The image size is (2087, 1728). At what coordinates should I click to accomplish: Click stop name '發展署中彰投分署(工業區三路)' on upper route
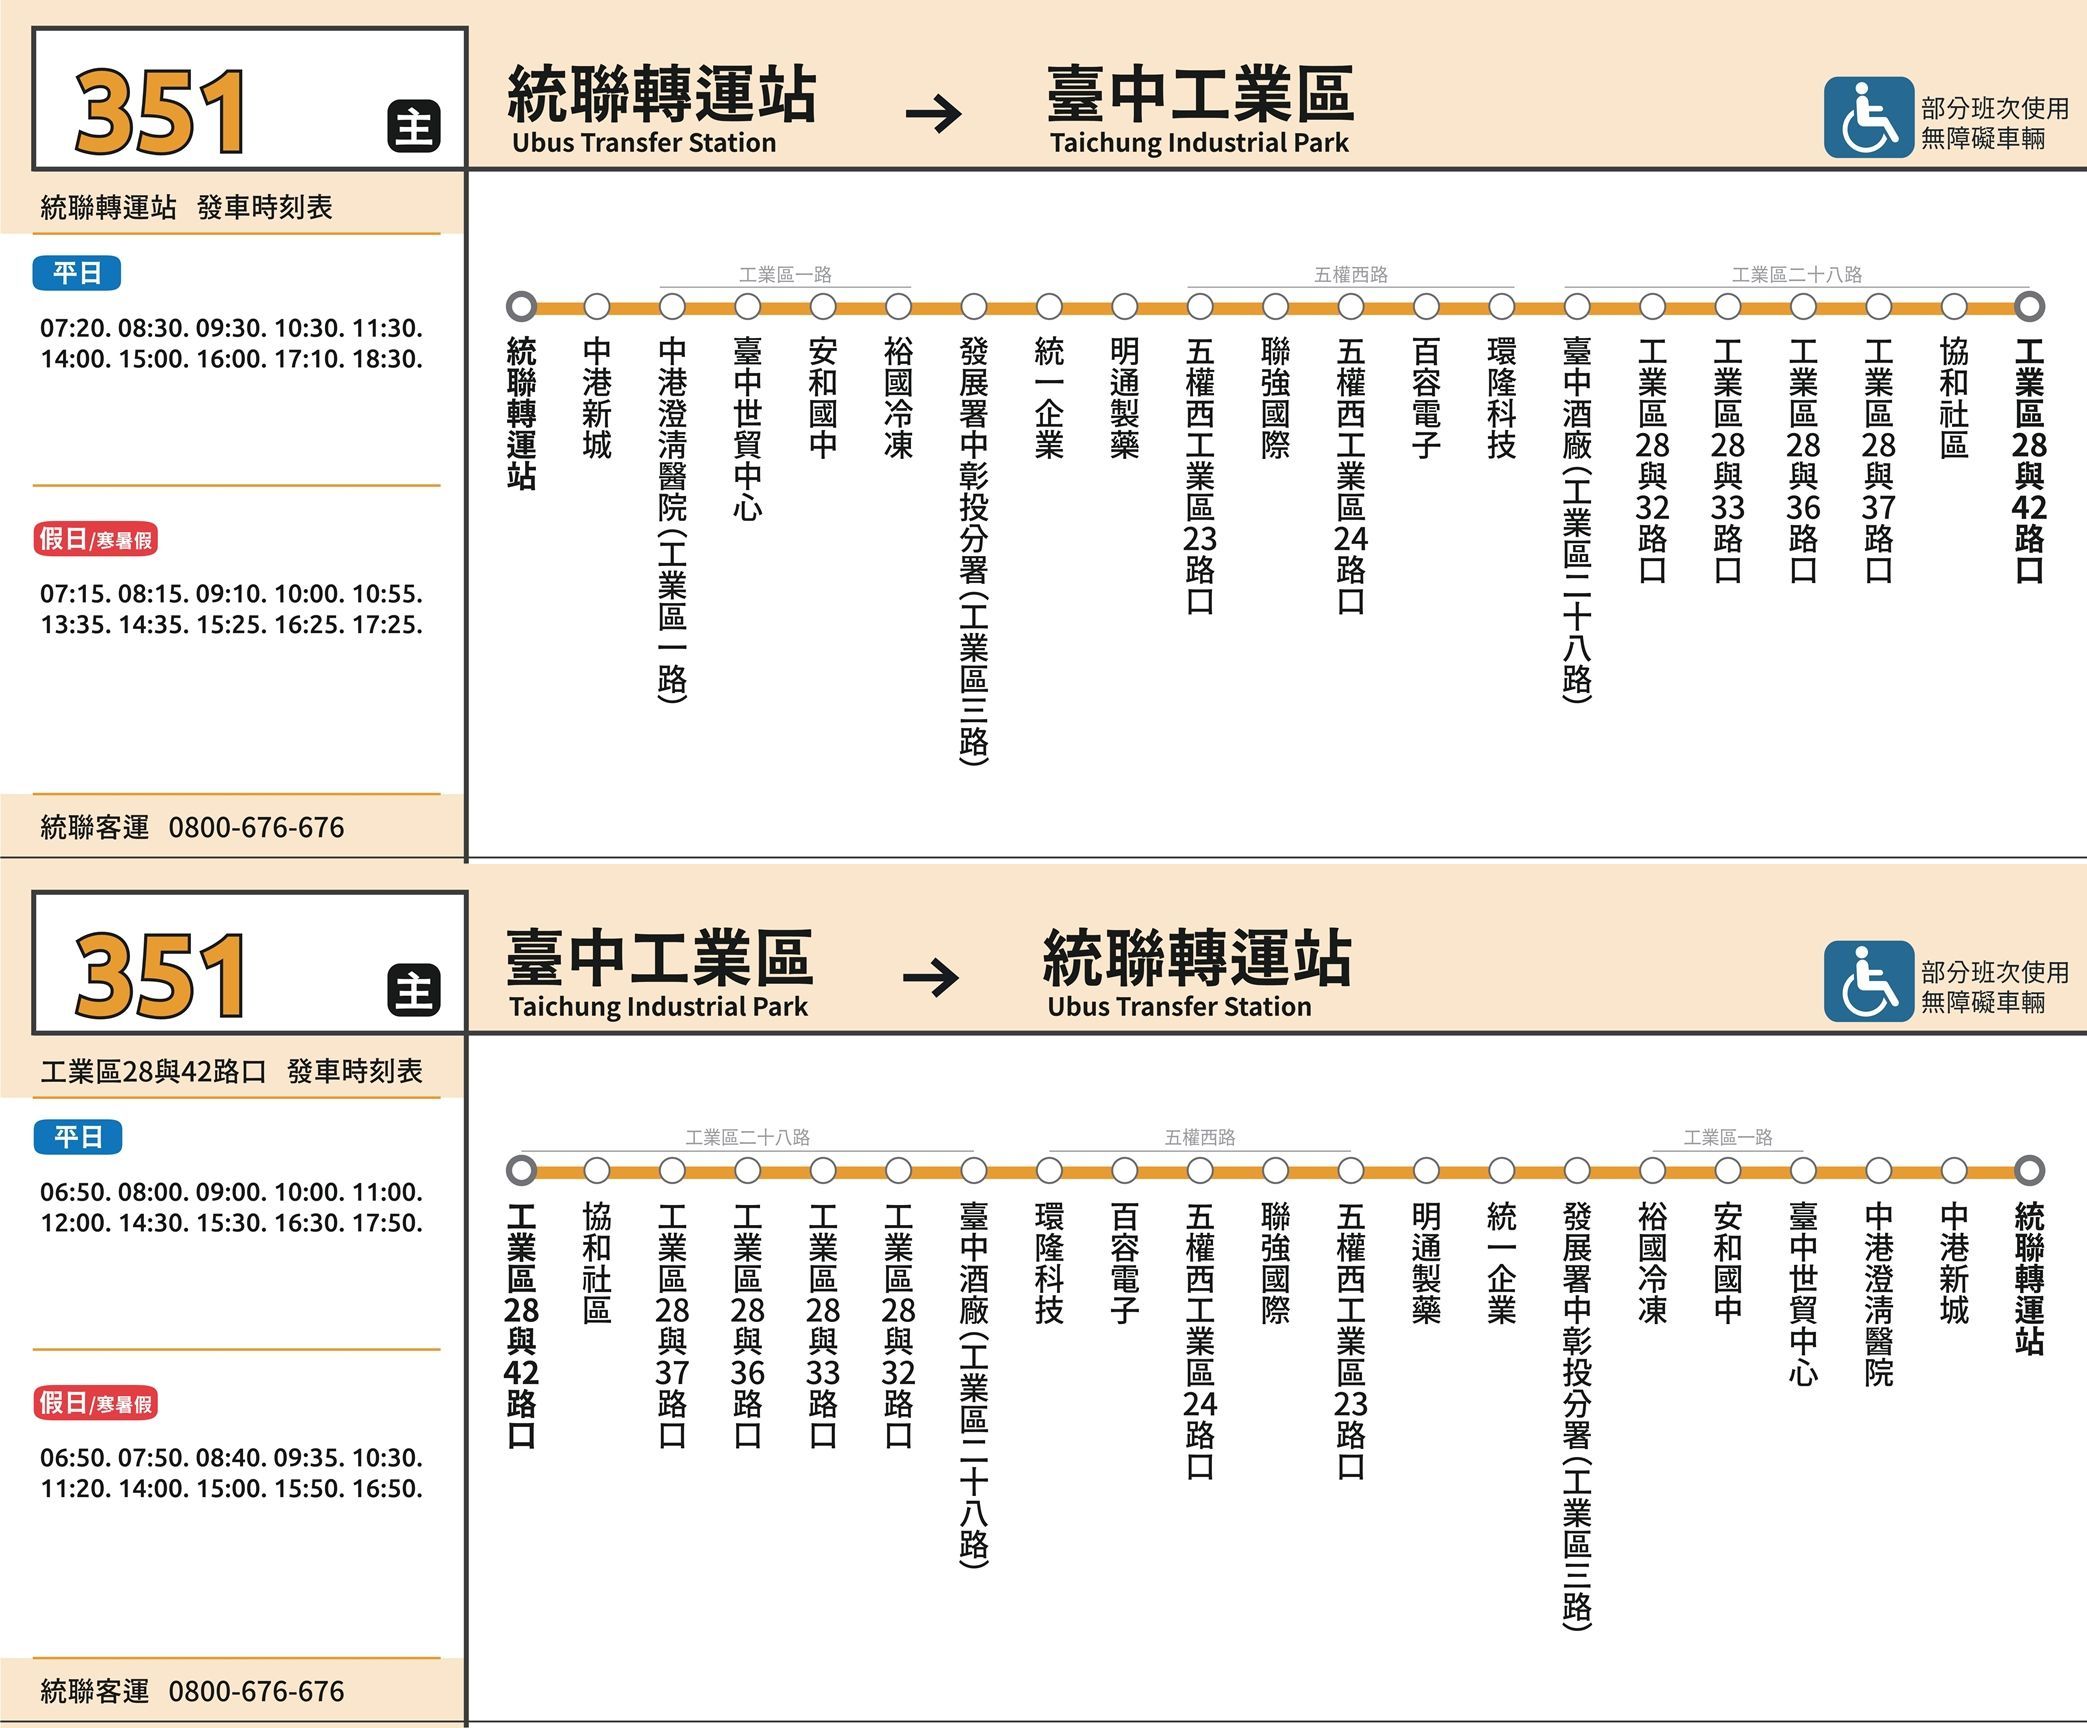tap(974, 552)
